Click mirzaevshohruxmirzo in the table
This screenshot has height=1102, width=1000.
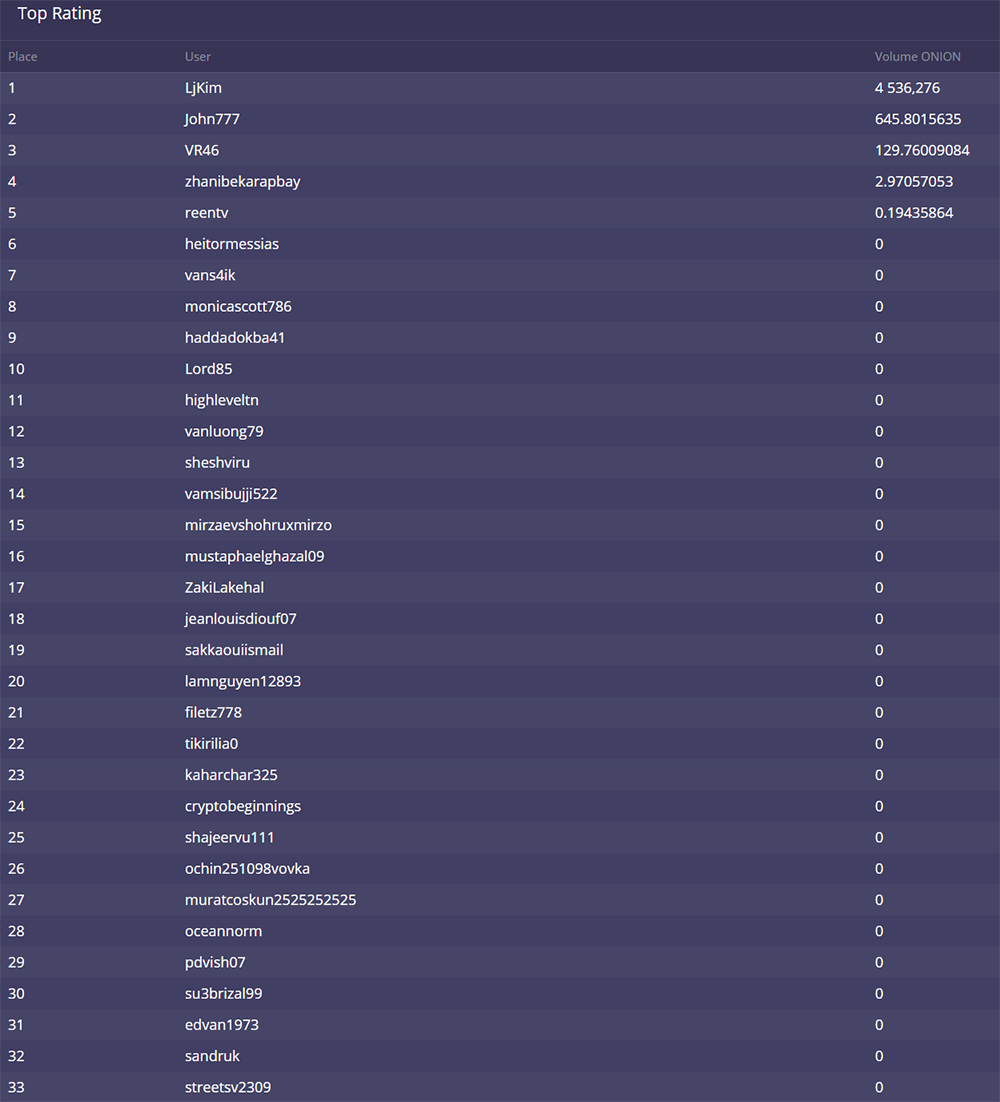258,525
